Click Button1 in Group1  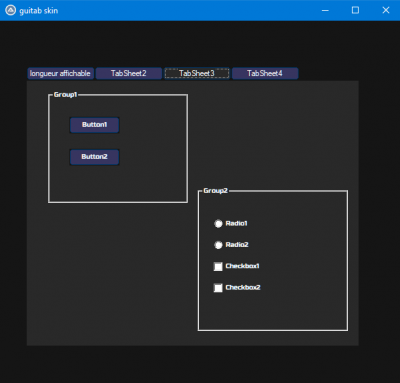coord(94,125)
